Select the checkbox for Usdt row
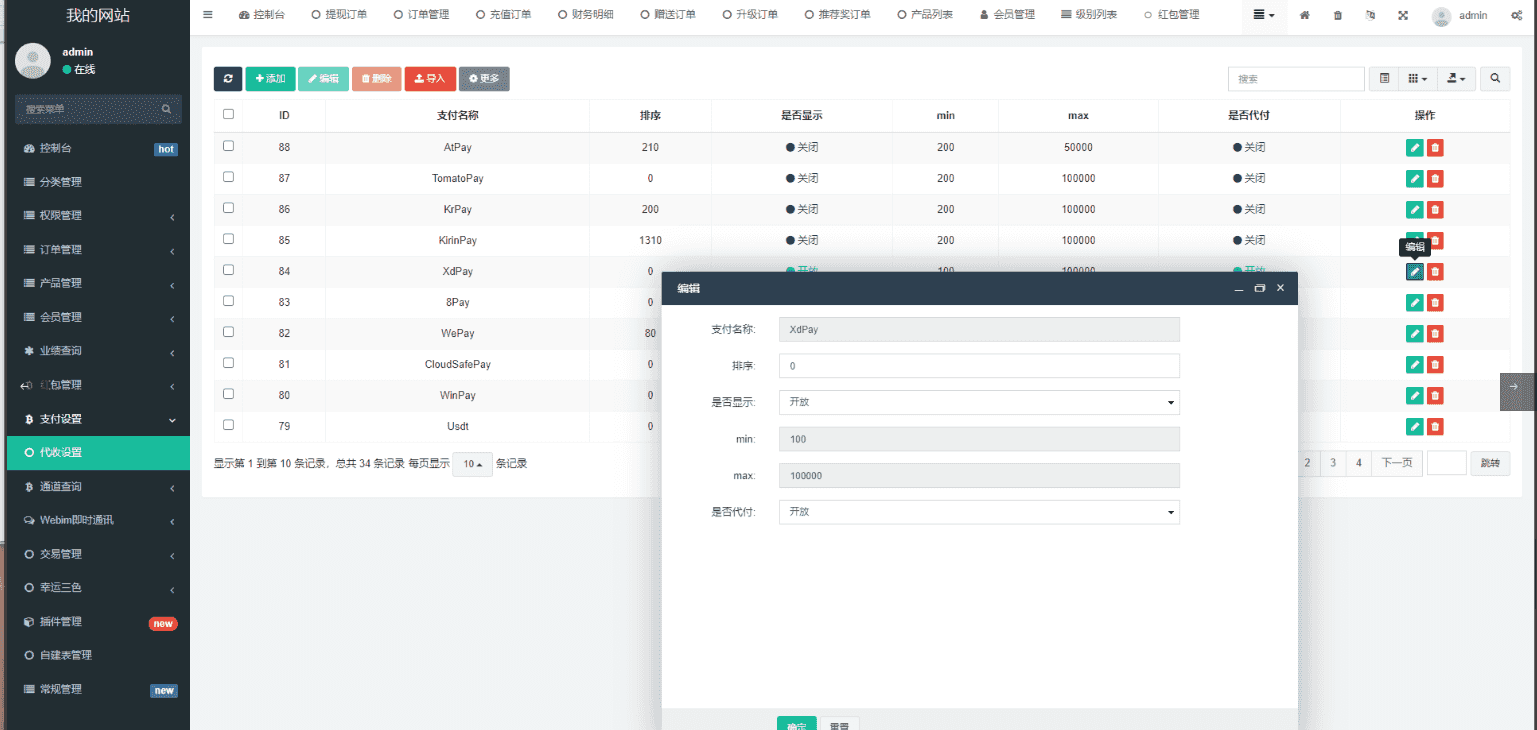 [x=228, y=425]
